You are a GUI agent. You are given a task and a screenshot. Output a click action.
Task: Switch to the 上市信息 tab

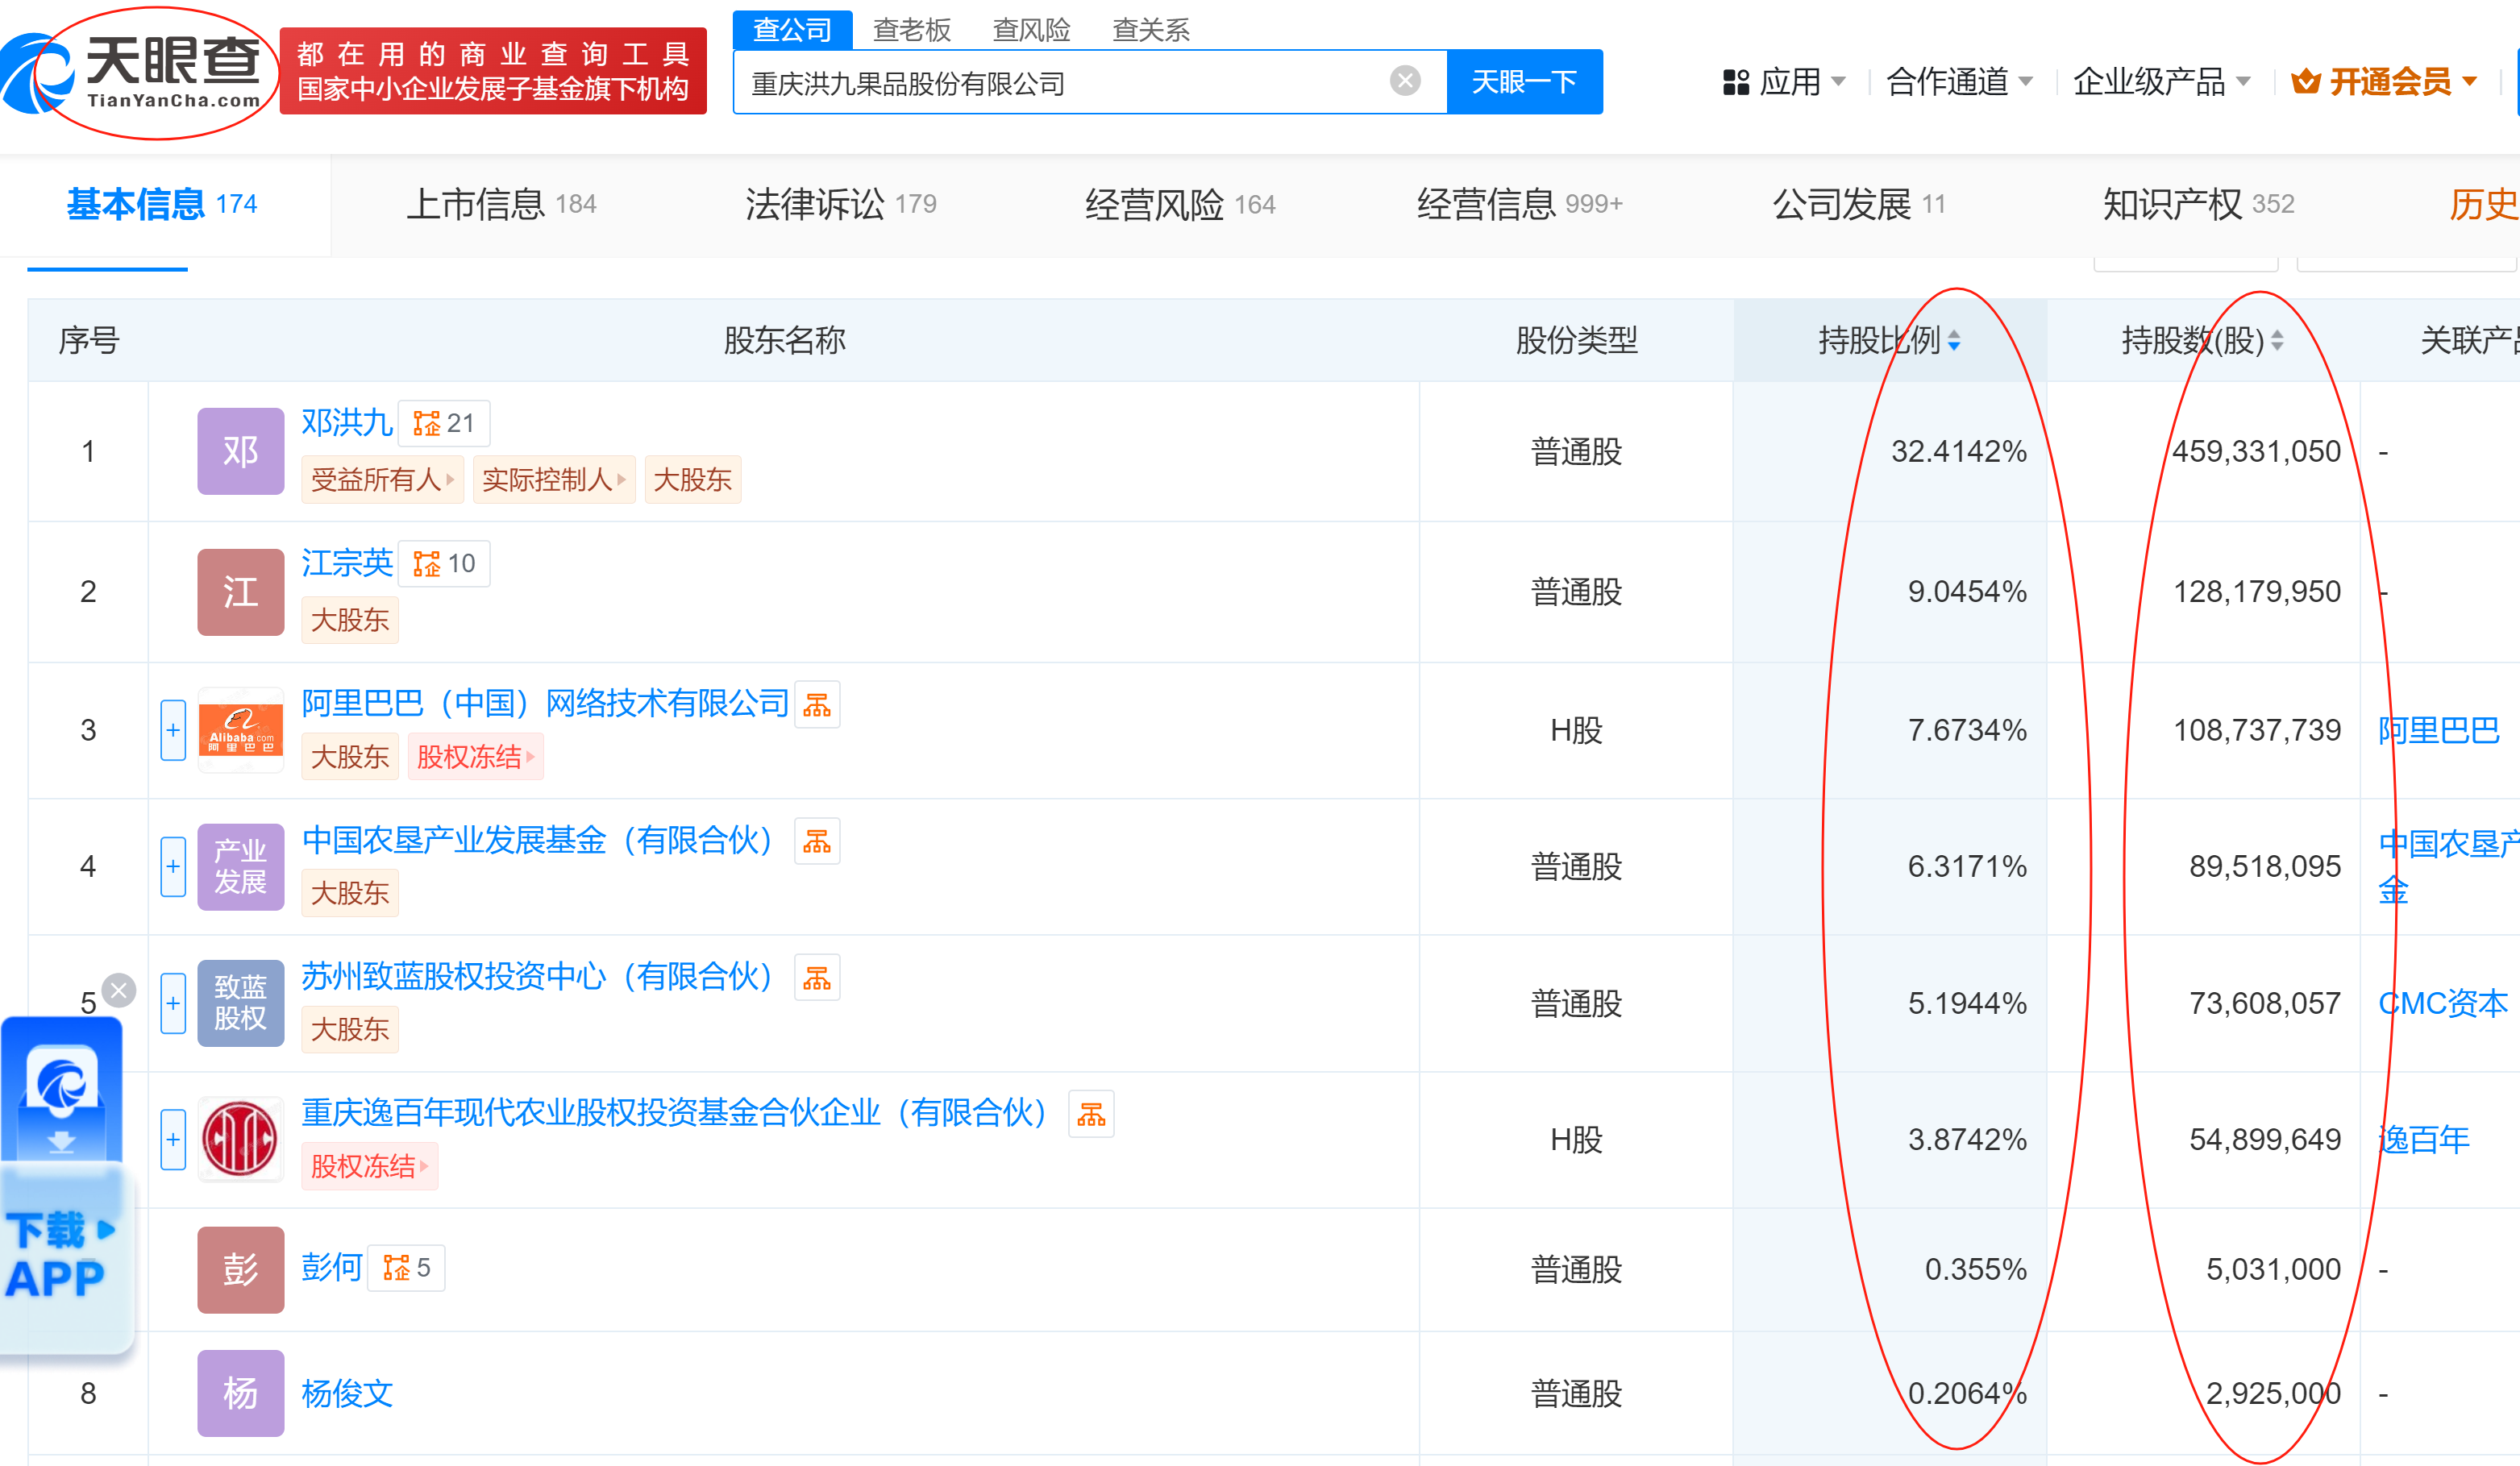tap(478, 204)
